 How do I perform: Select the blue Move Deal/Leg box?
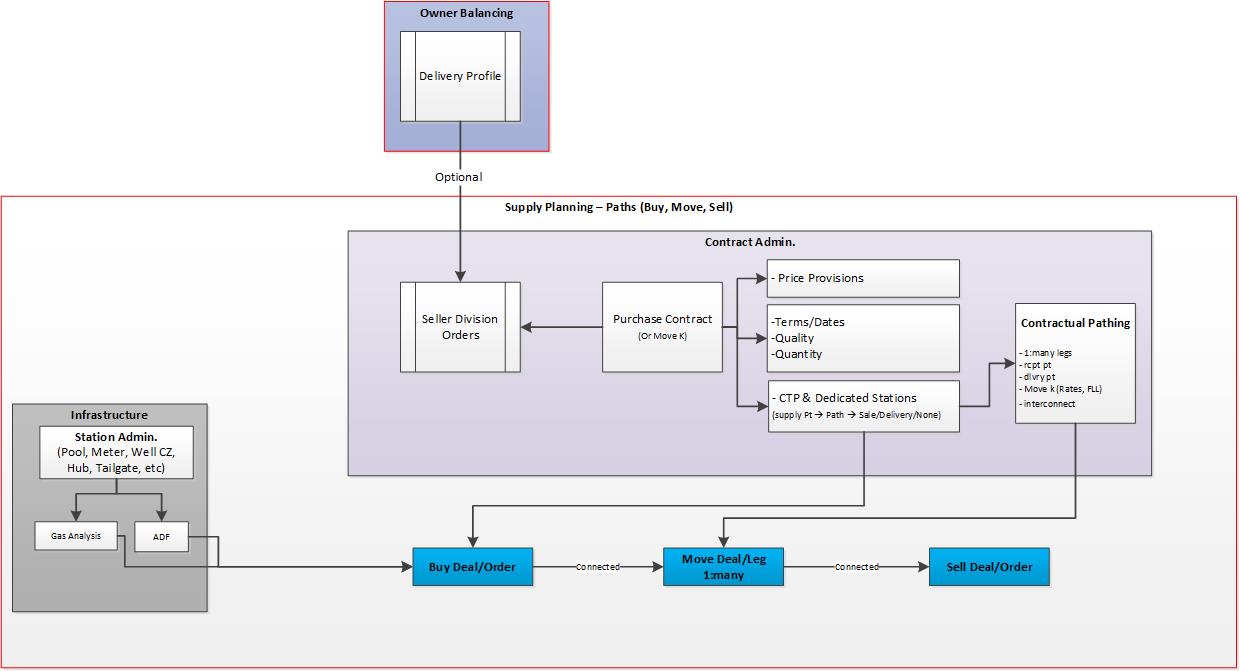coord(723,567)
